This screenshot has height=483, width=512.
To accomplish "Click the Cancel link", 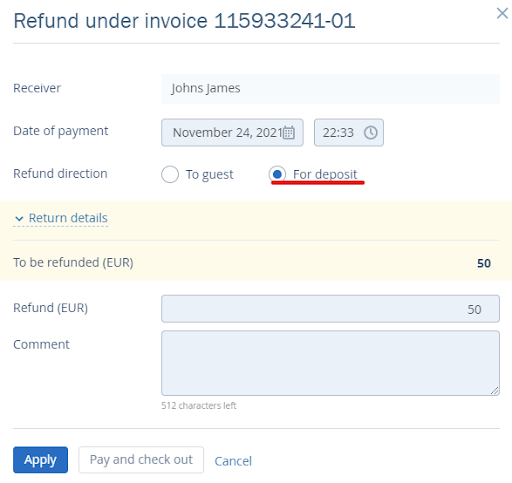I will [x=233, y=461].
